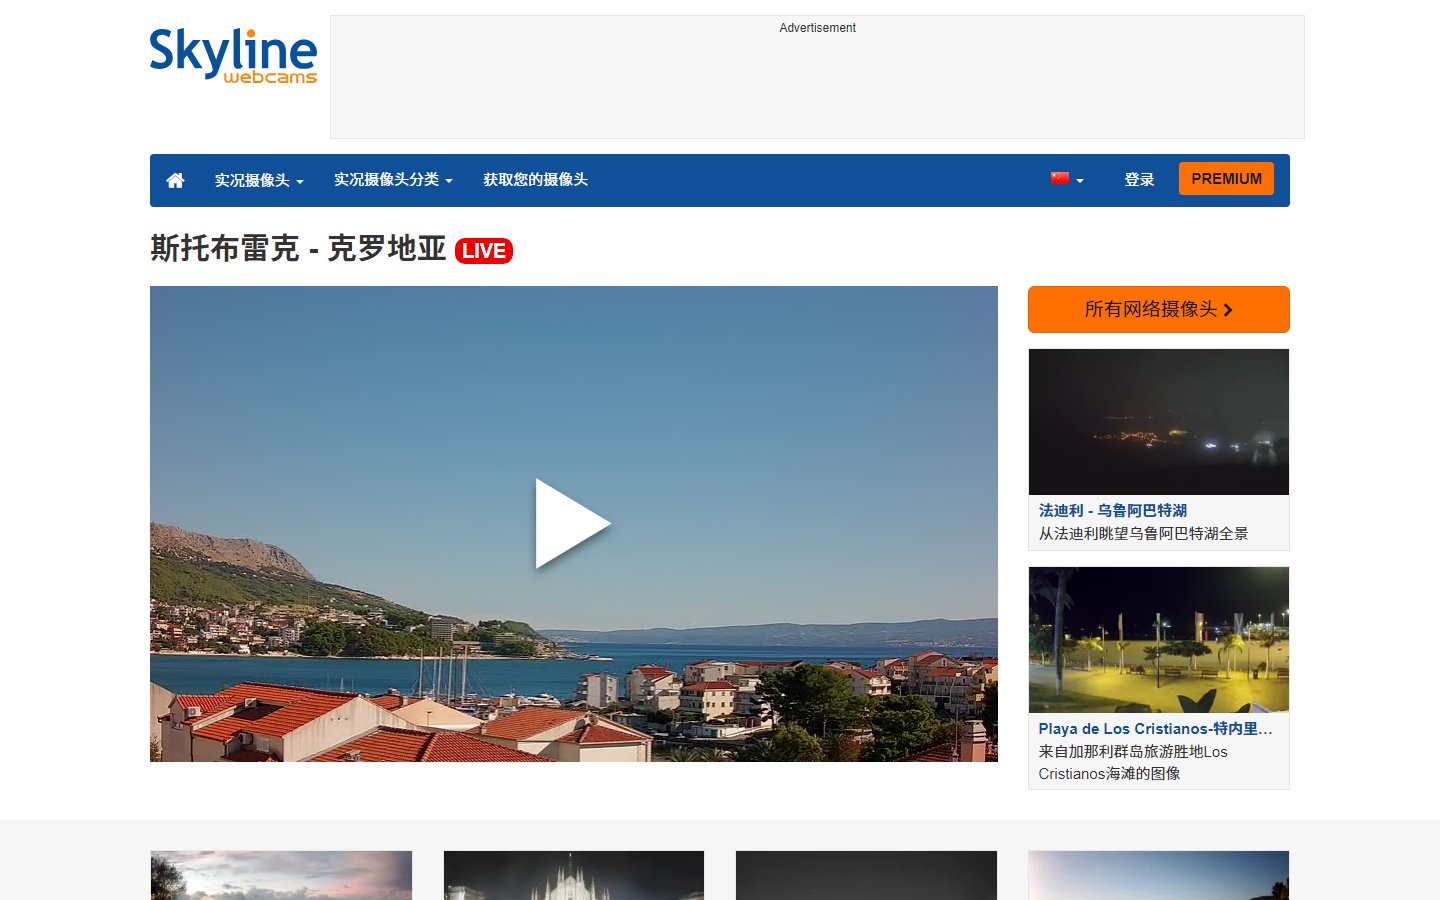Open the sunset clouds webcam thumbnail
The height and width of the screenshot is (900, 1440).
click(x=281, y=875)
